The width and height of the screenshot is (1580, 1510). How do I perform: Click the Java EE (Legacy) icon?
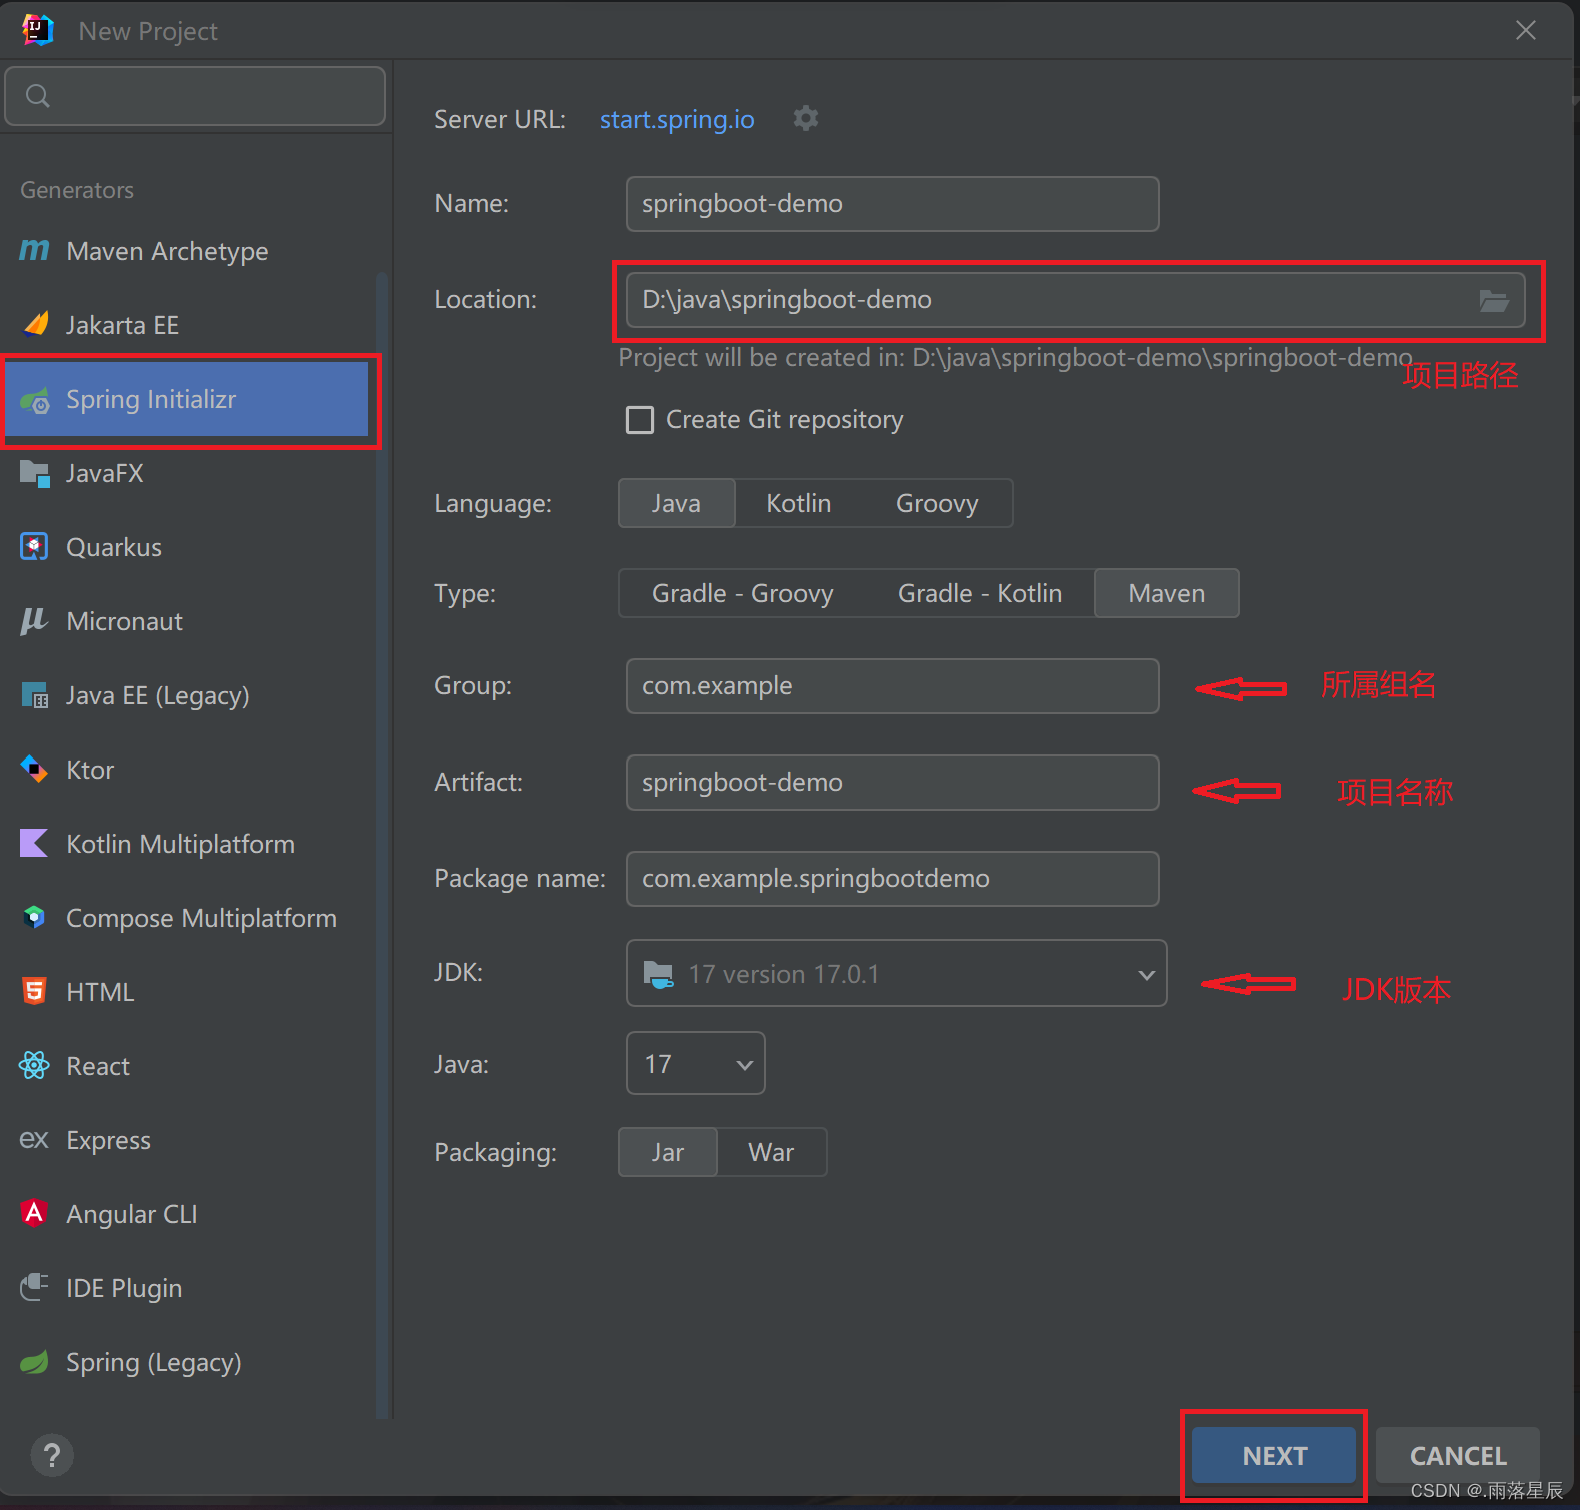tap(35, 695)
